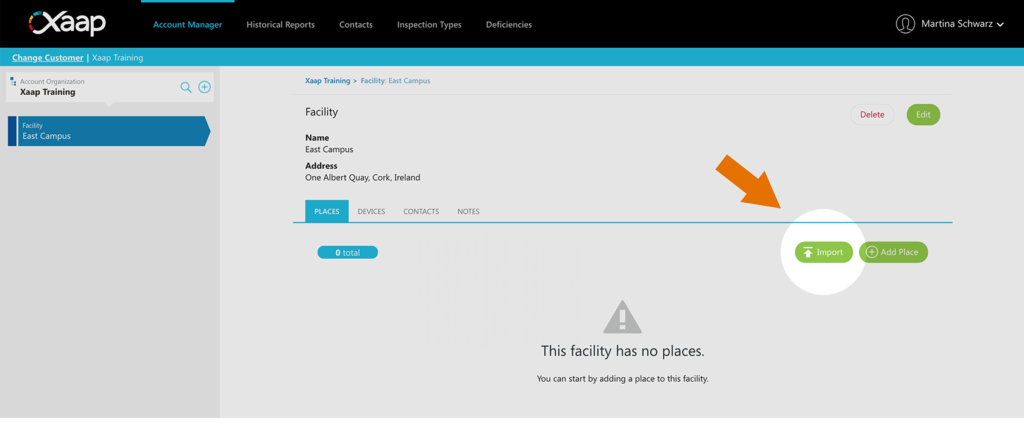
Task: Go to Historical Reports
Action: [280, 25]
